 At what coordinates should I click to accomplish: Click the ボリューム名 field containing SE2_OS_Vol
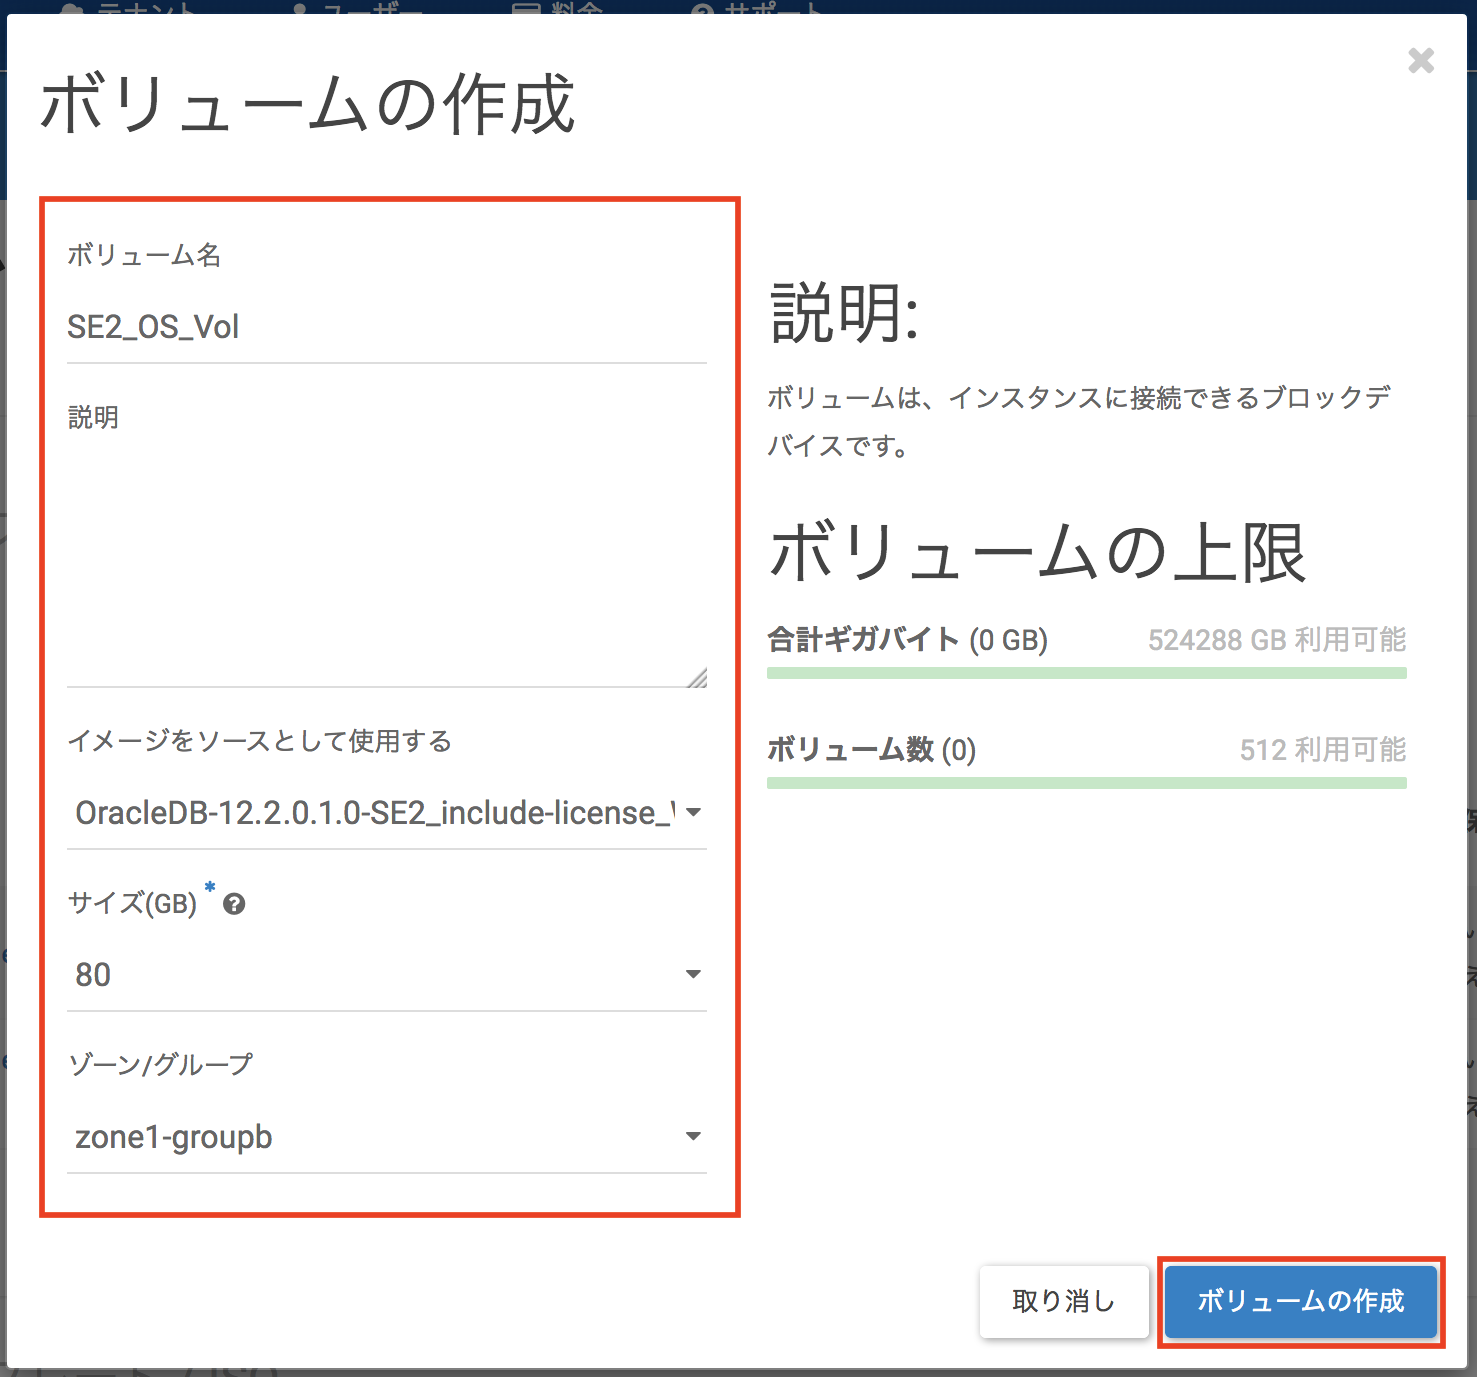pyautogui.click(x=386, y=327)
